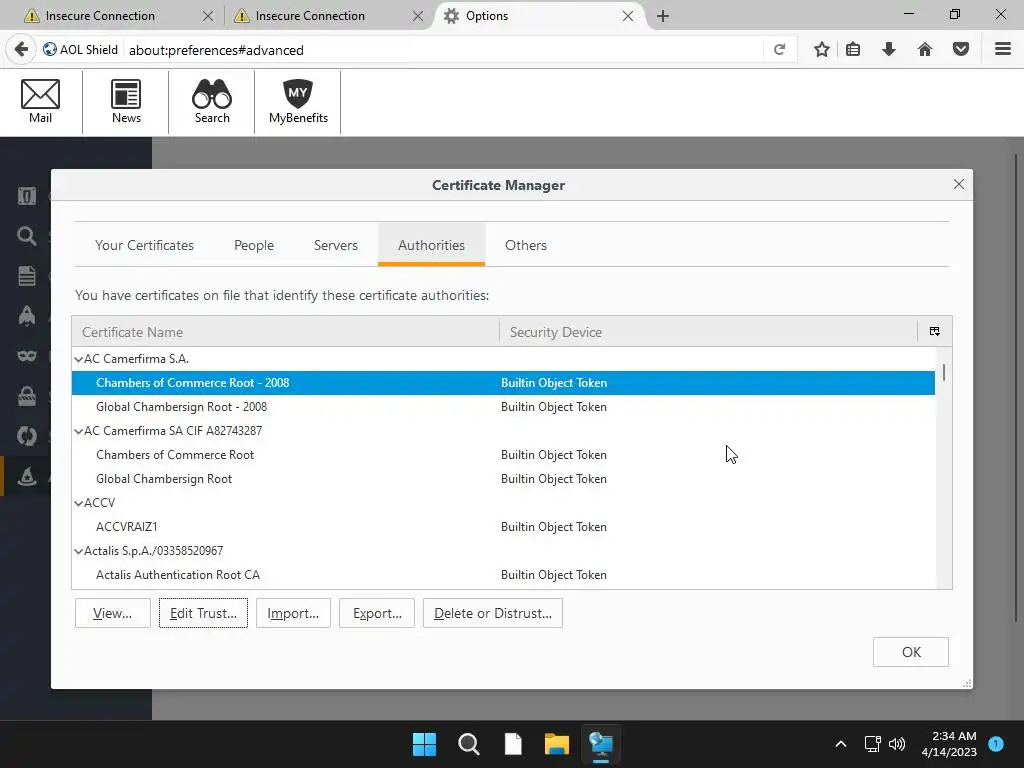
Task: Open the Mail shortcut icon
Action: pos(40,101)
